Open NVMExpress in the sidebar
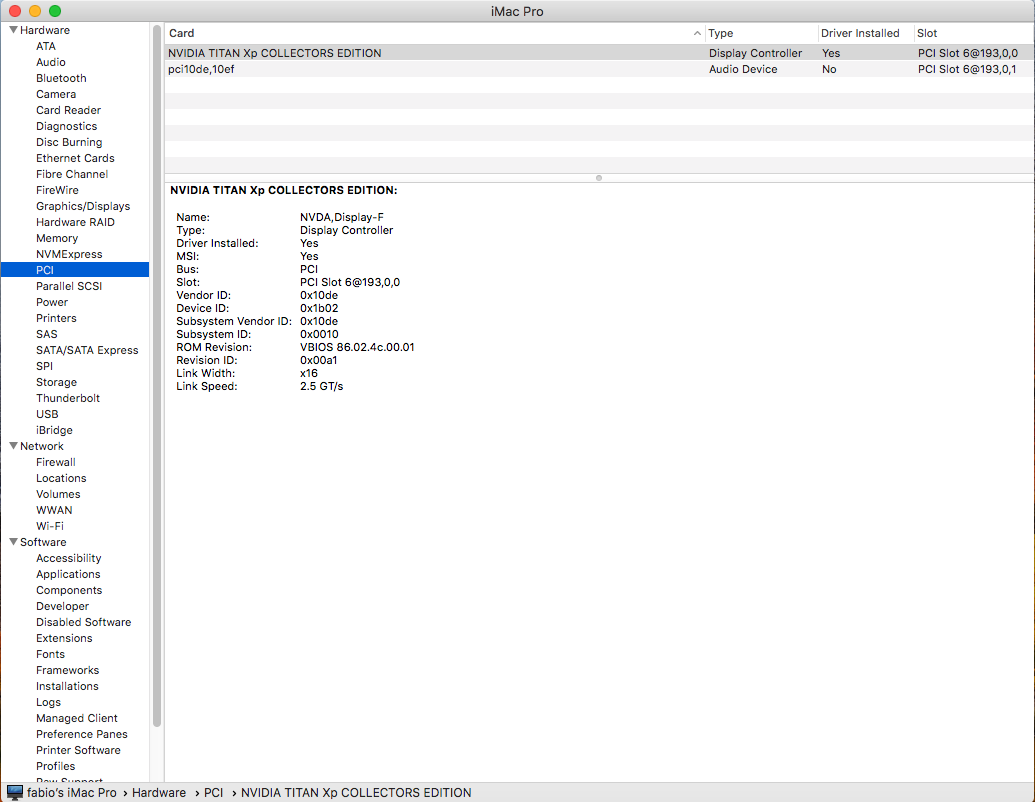The width and height of the screenshot is (1035, 802). (69, 254)
